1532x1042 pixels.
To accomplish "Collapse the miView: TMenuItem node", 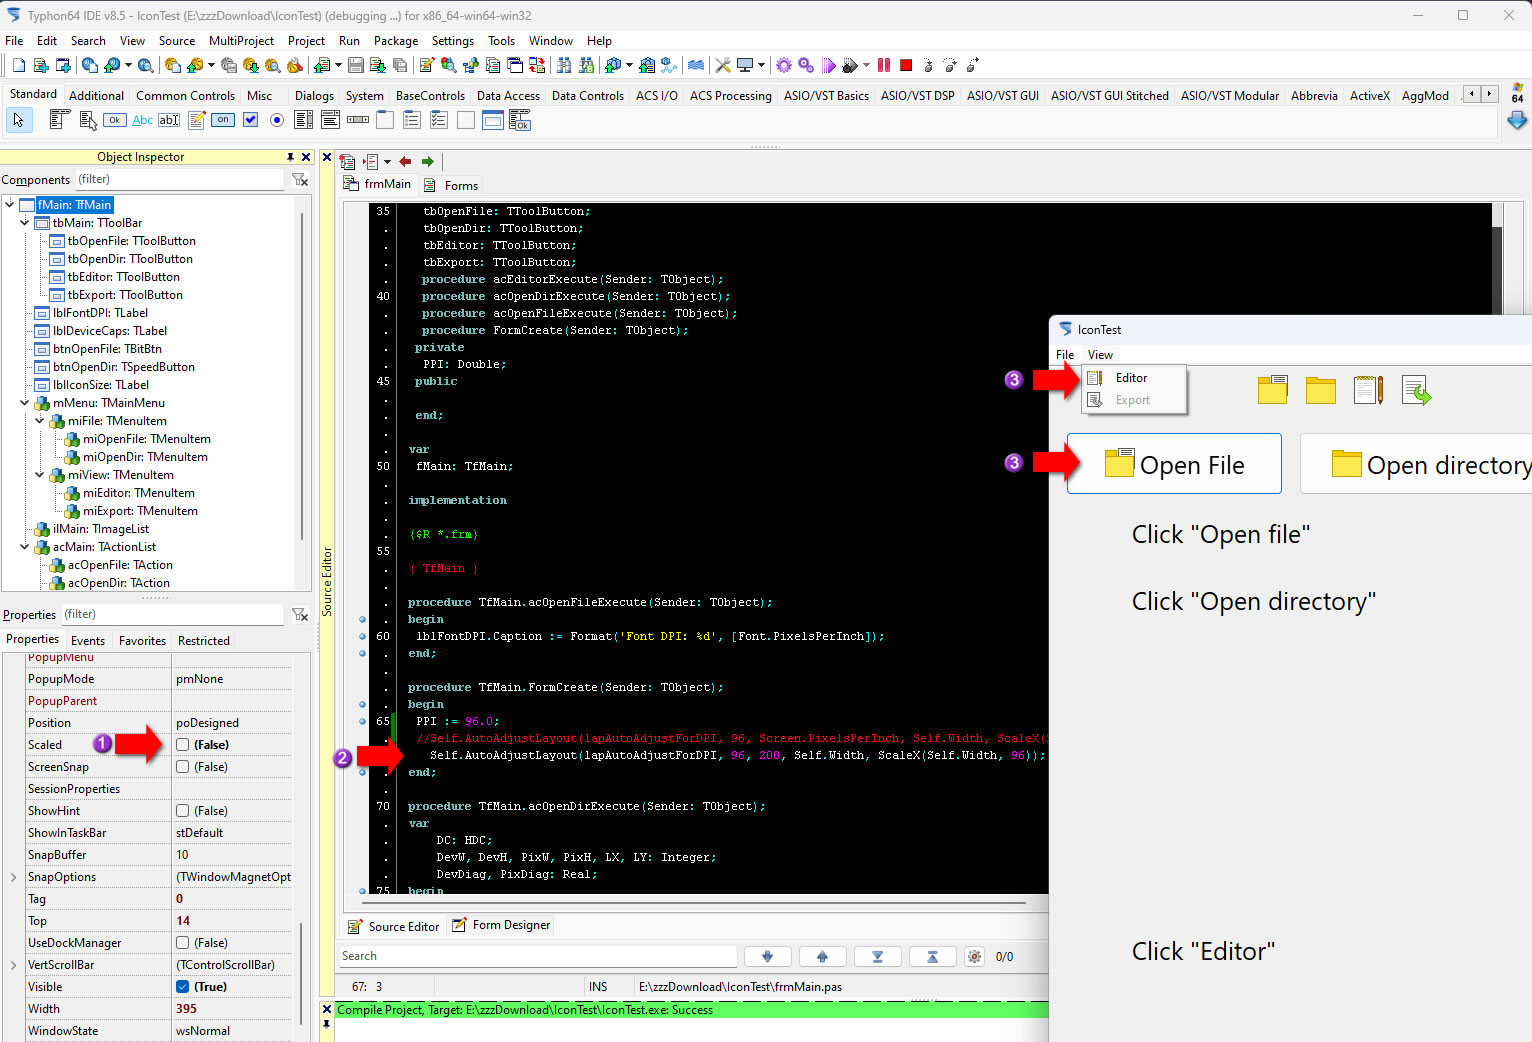I will tap(40, 475).
